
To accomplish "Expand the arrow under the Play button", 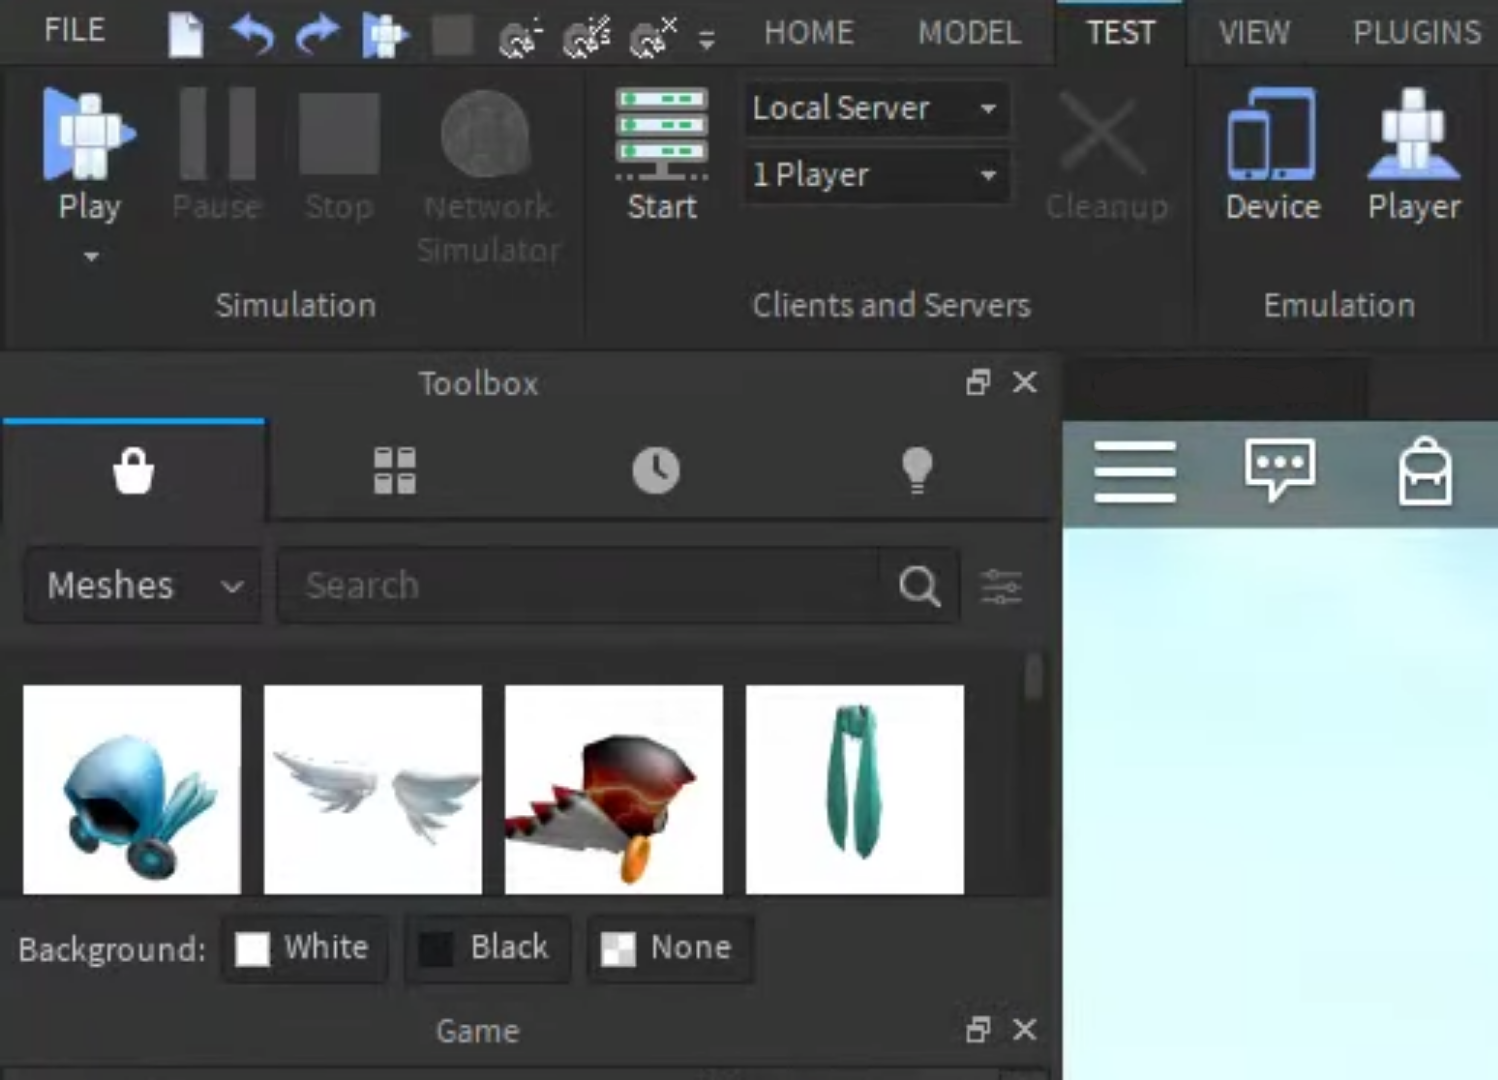I will pyautogui.click(x=91, y=257).
